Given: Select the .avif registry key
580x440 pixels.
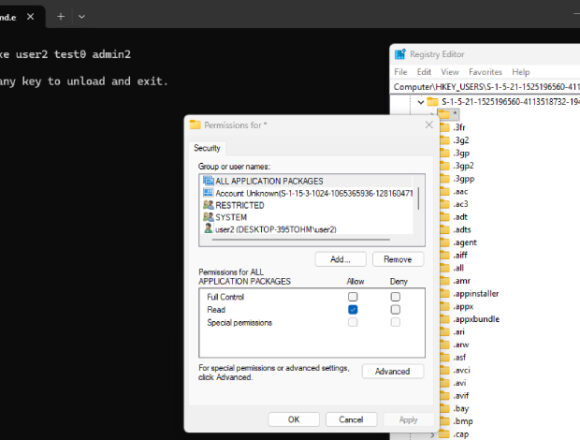Looking at the screenshot, I should [461, 396].
